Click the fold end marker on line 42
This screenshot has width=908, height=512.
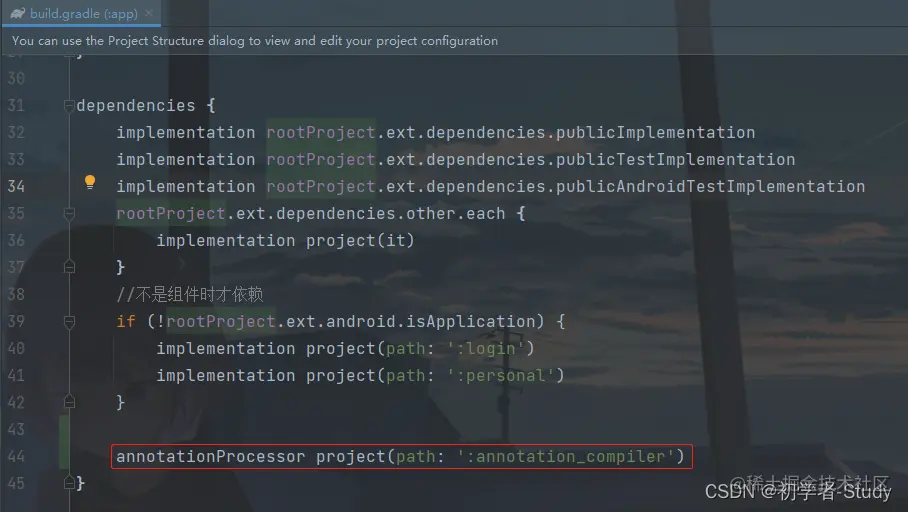click(69, 402)
